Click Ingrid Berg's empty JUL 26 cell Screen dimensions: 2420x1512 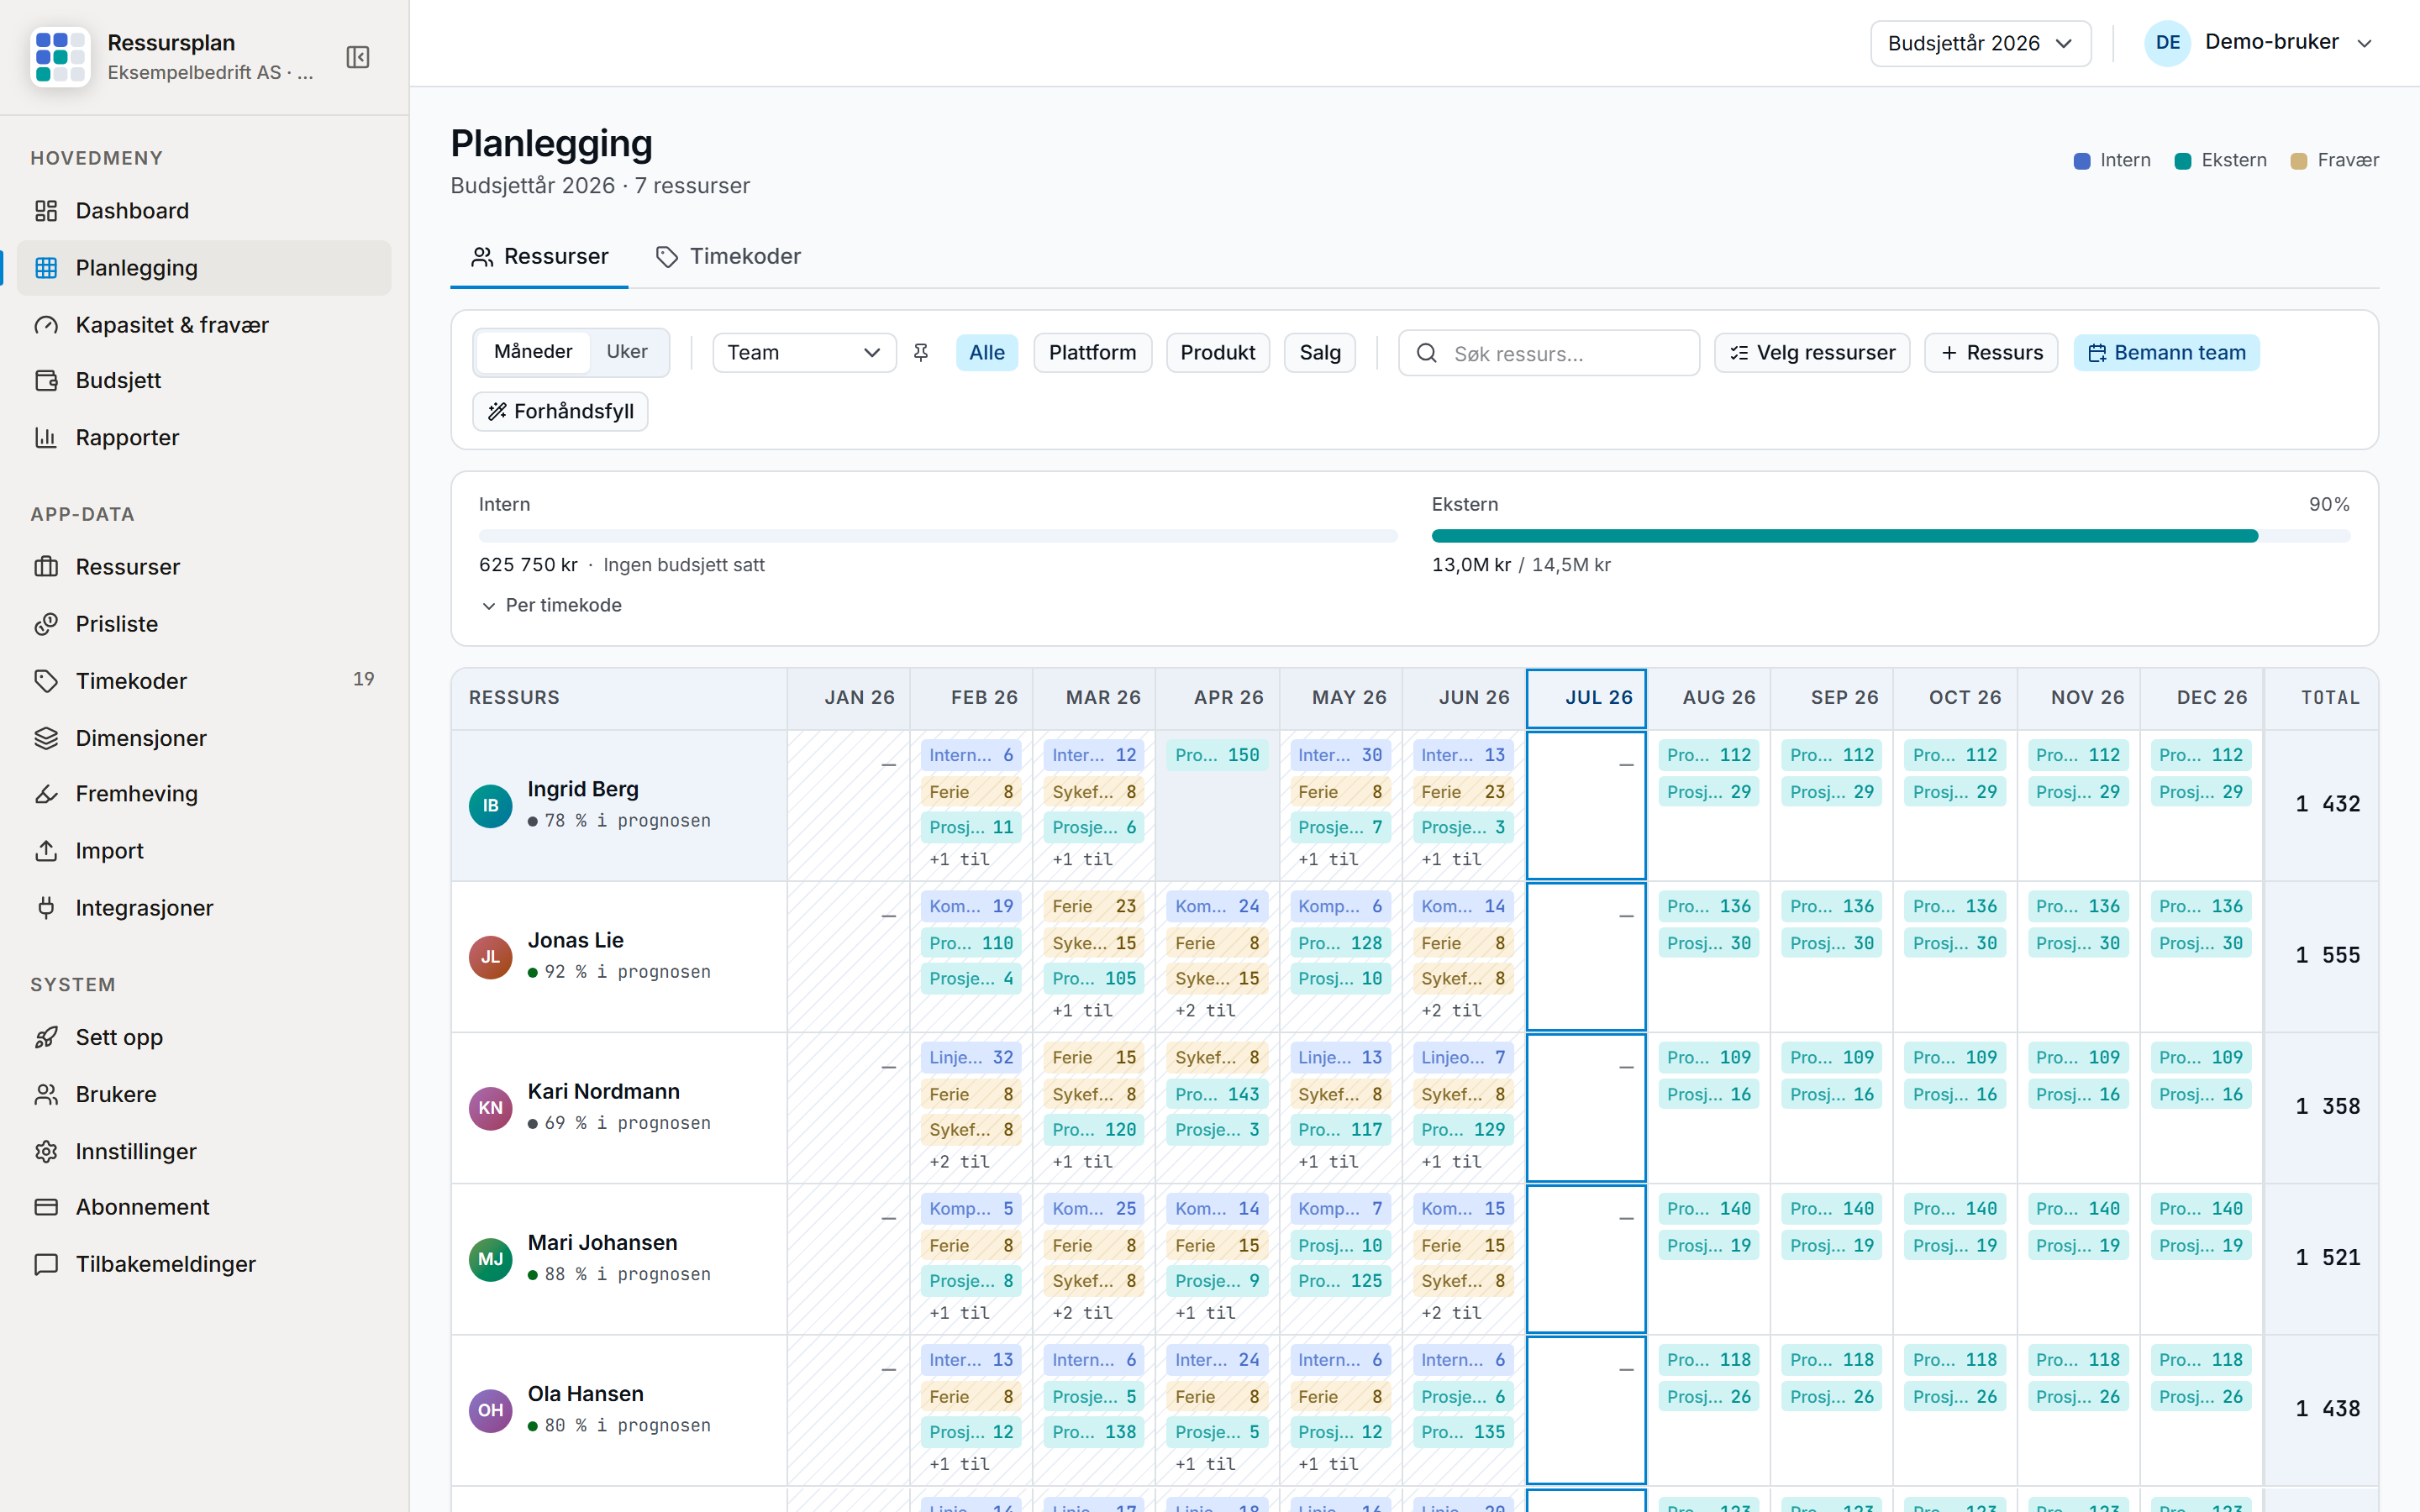(1586, 806)
